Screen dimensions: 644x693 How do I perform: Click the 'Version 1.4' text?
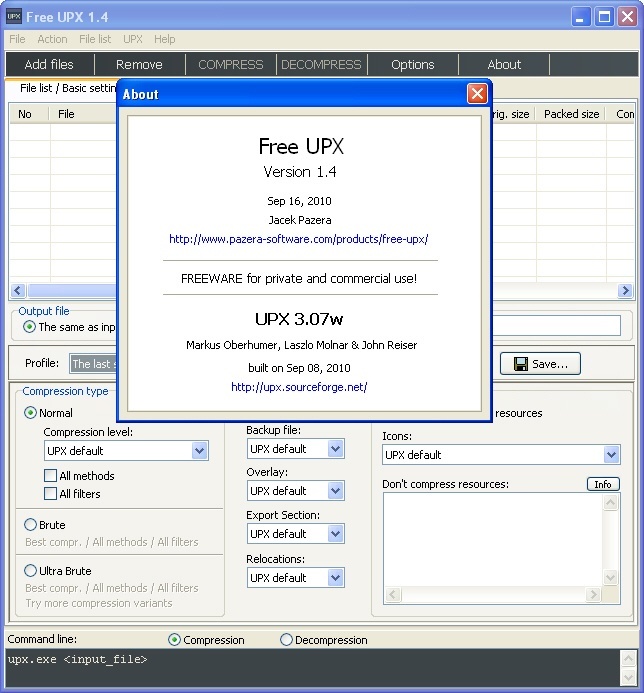coord(300,172)
